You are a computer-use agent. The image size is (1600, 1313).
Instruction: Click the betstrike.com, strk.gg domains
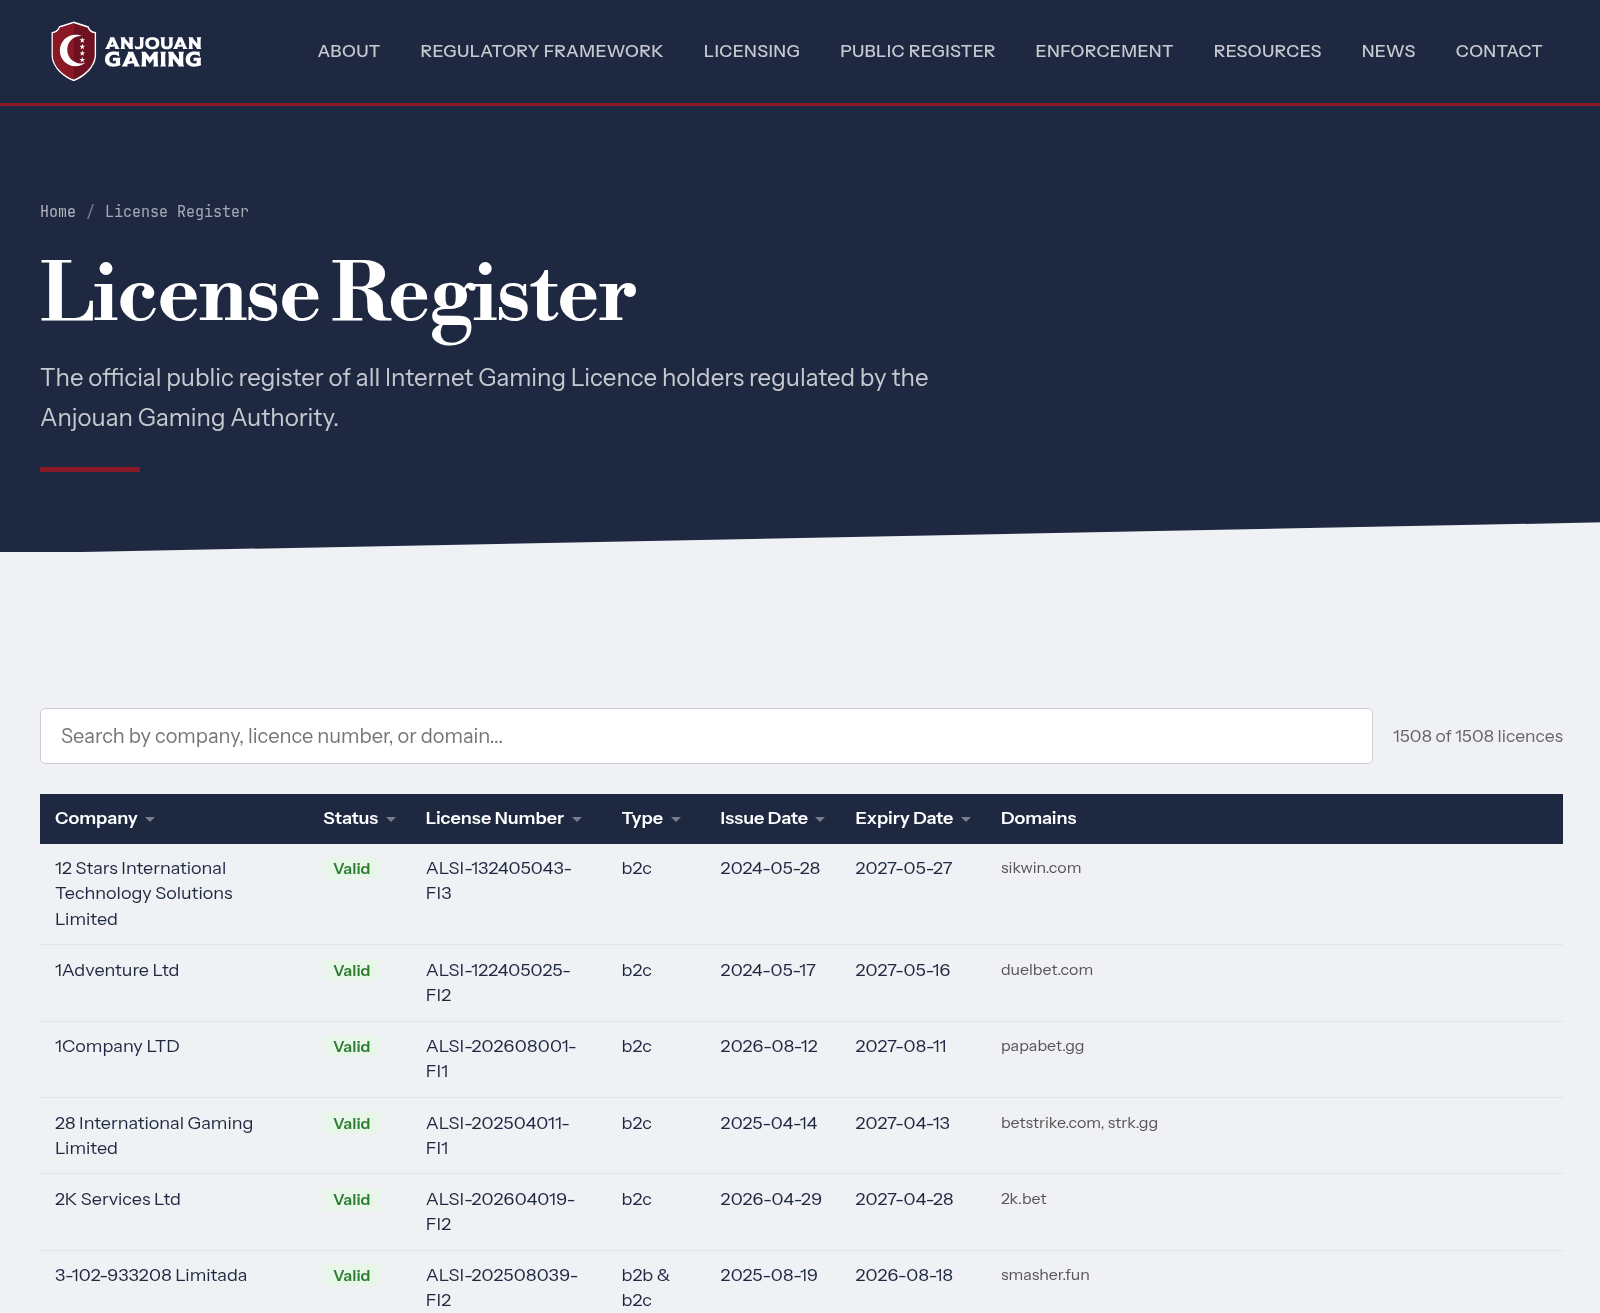(1079, 1123)
